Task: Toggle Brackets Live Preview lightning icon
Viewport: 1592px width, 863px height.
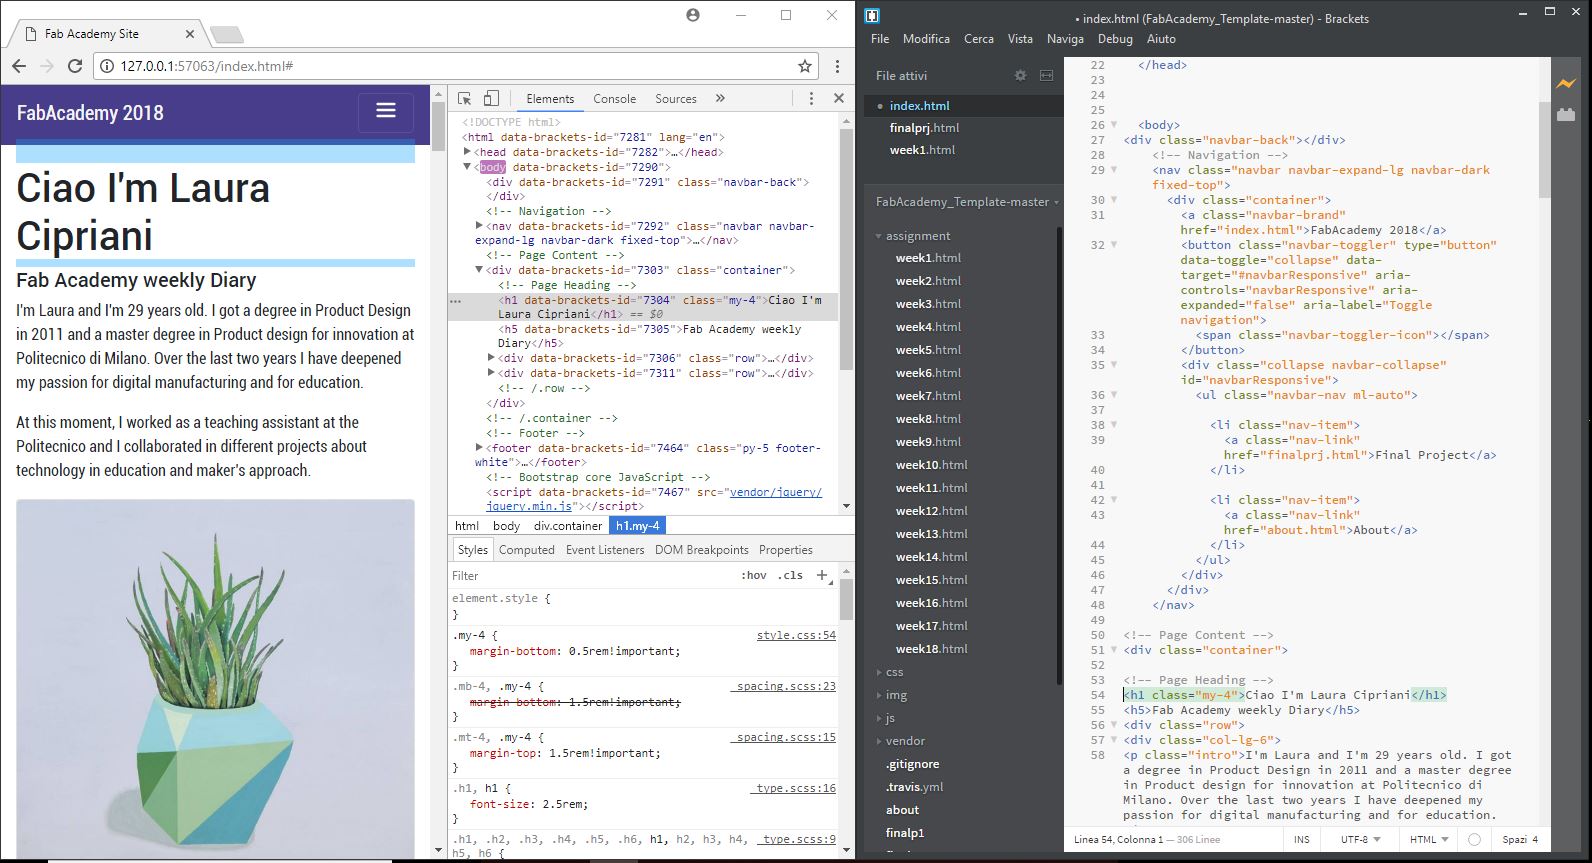Action: pyautogui.click(x=1566, y=84)
